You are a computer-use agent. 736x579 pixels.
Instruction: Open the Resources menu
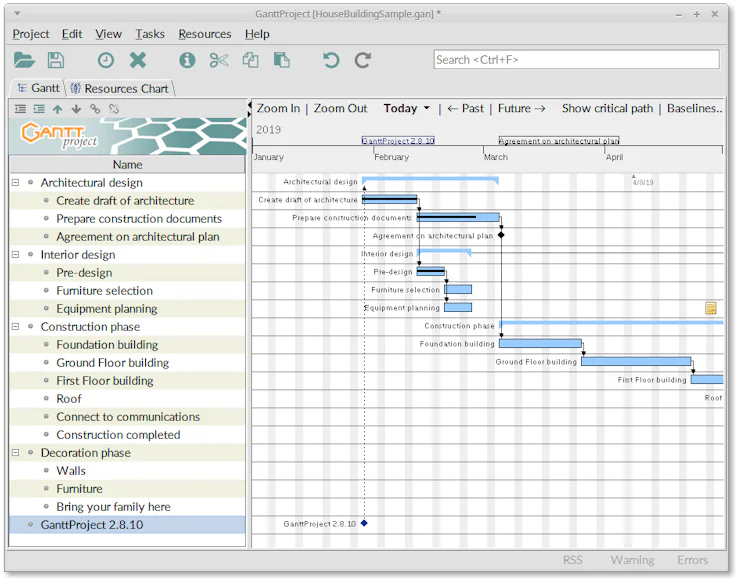pyautogui.click(x=205, y=34)
